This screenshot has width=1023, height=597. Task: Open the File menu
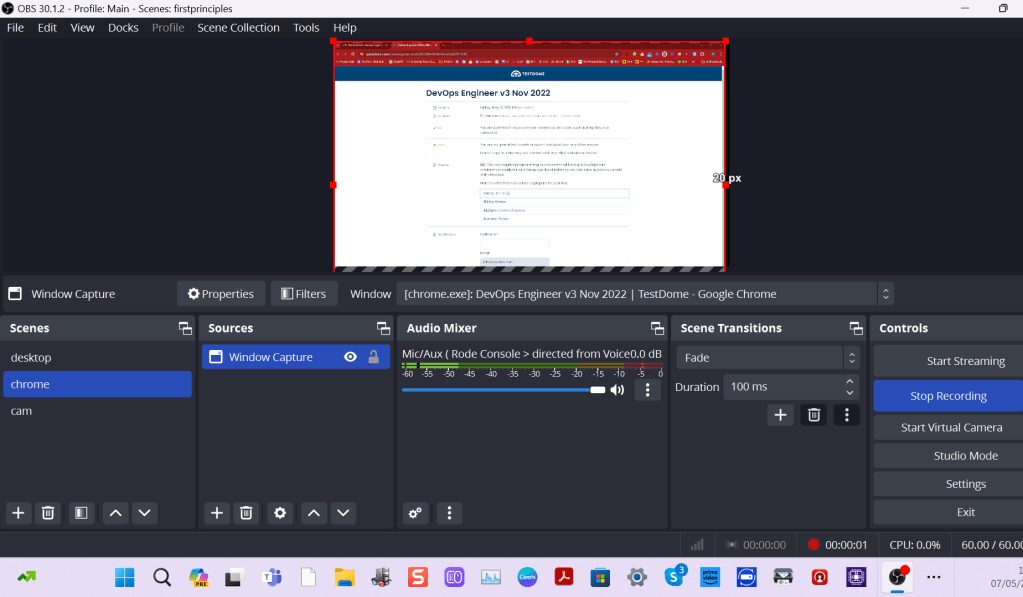pos(15,27)
